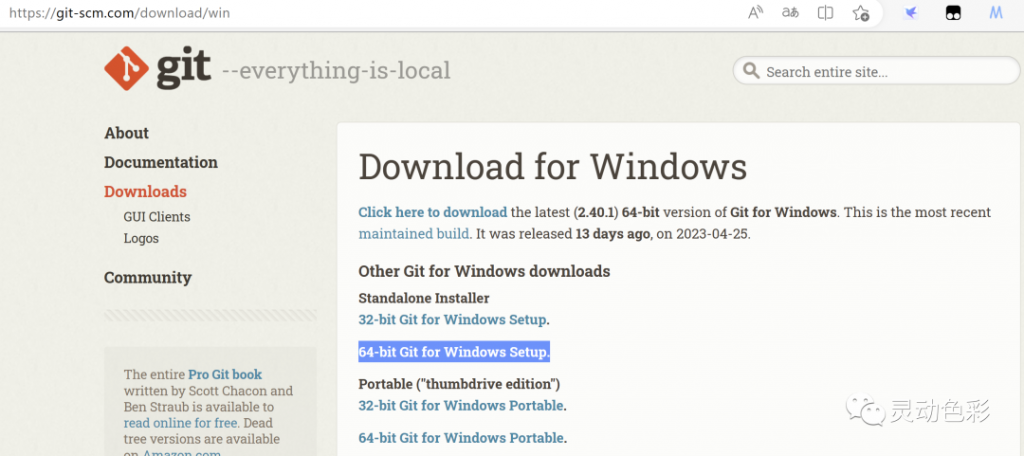Screen dimensions: 1024x456
Task: Open the 'maintained build' link
Action: click(414, 234)
